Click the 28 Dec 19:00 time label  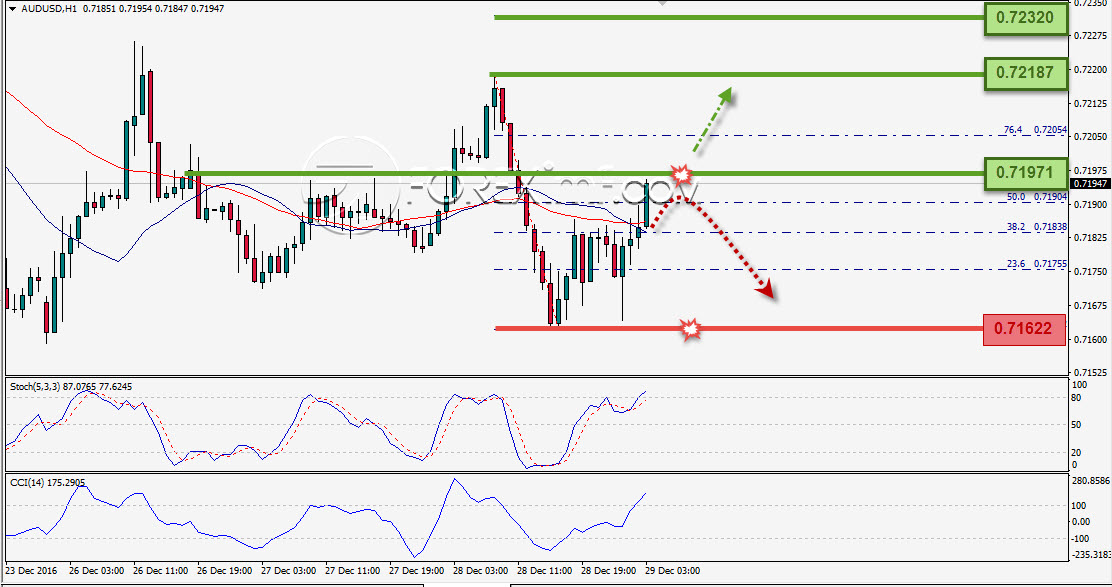pos(608,571)
